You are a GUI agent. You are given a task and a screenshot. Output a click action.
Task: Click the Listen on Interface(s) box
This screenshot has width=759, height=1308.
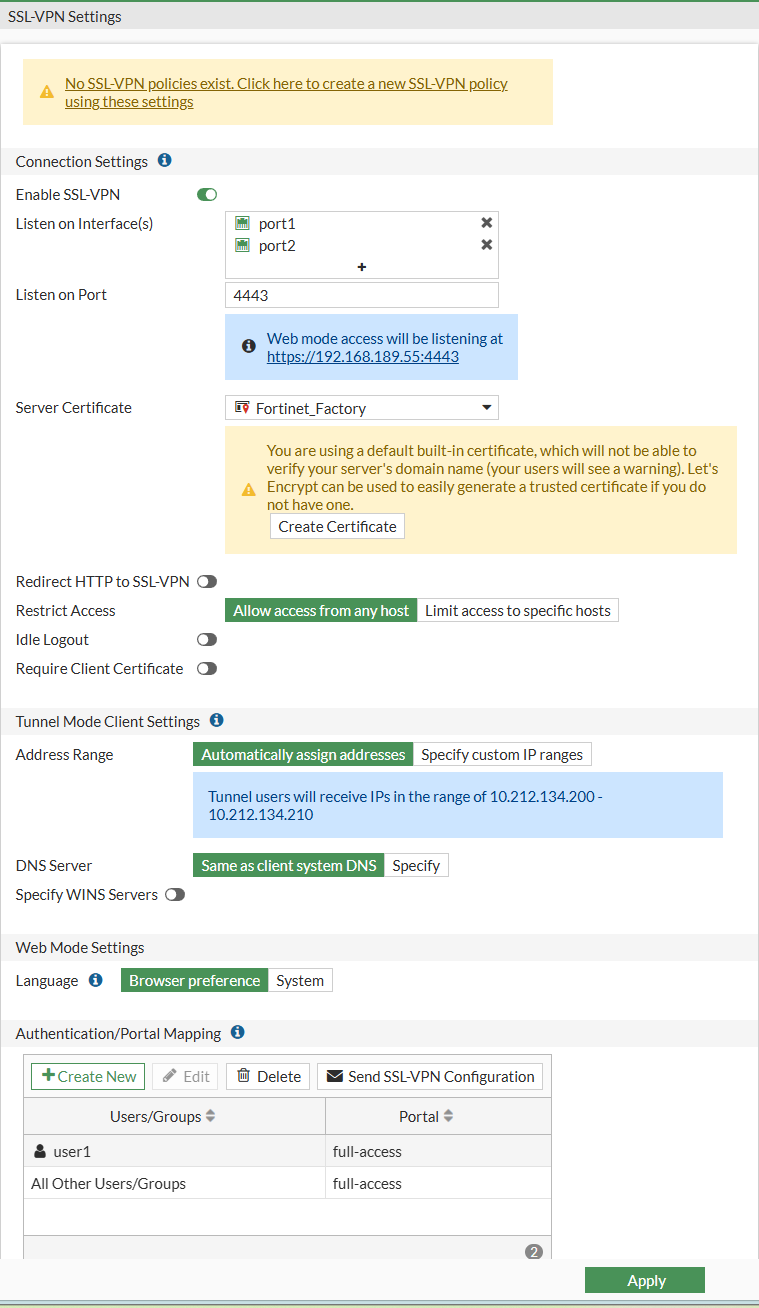click(362, 245)
